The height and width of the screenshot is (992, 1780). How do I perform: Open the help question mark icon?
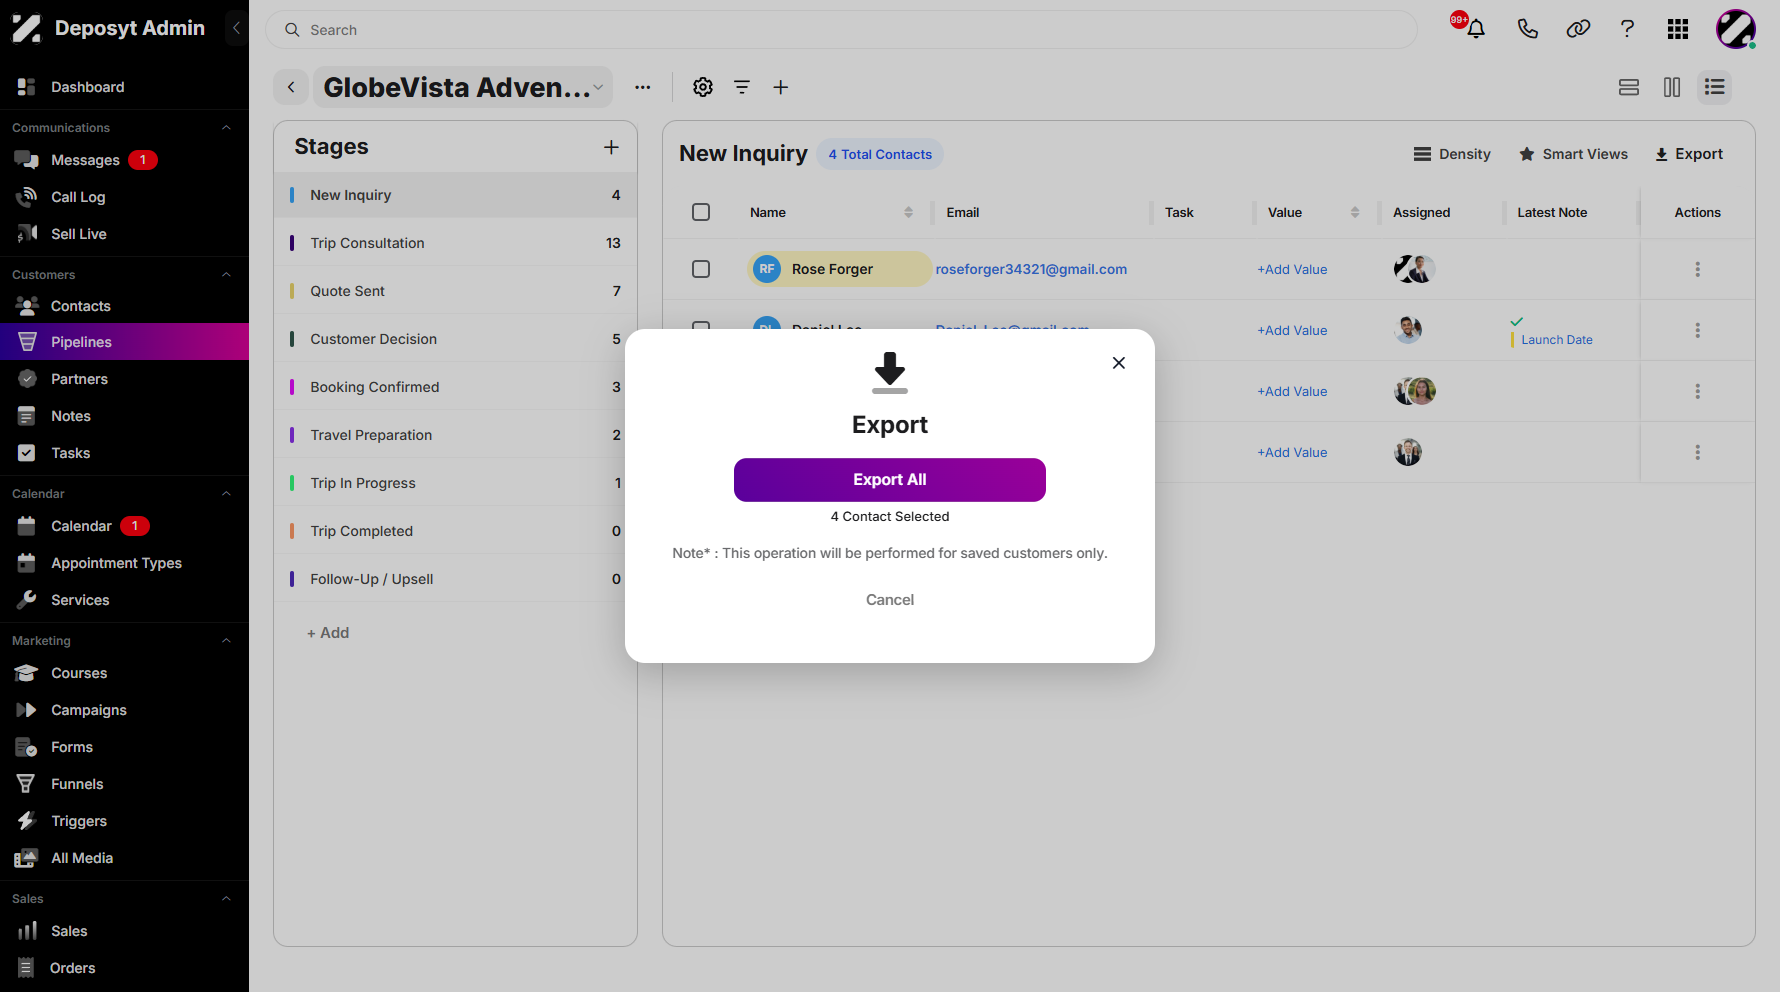point(1627,29)
